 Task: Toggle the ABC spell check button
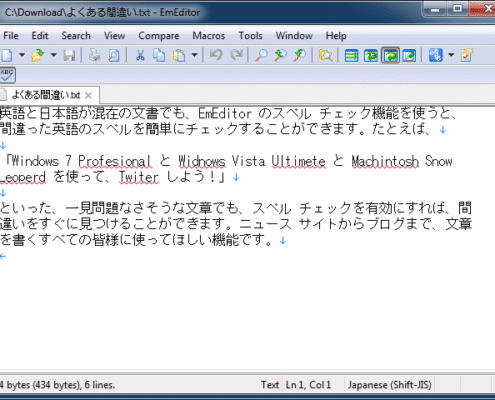coord(7,75)
